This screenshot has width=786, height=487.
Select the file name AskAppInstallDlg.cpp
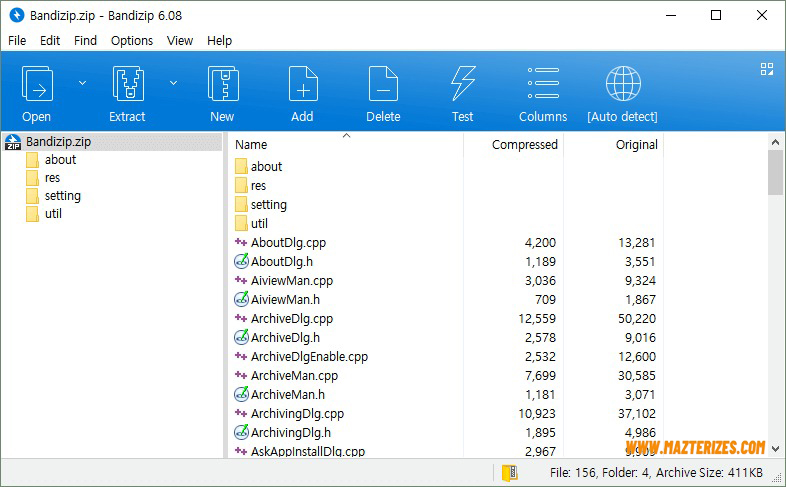[308, 451]
